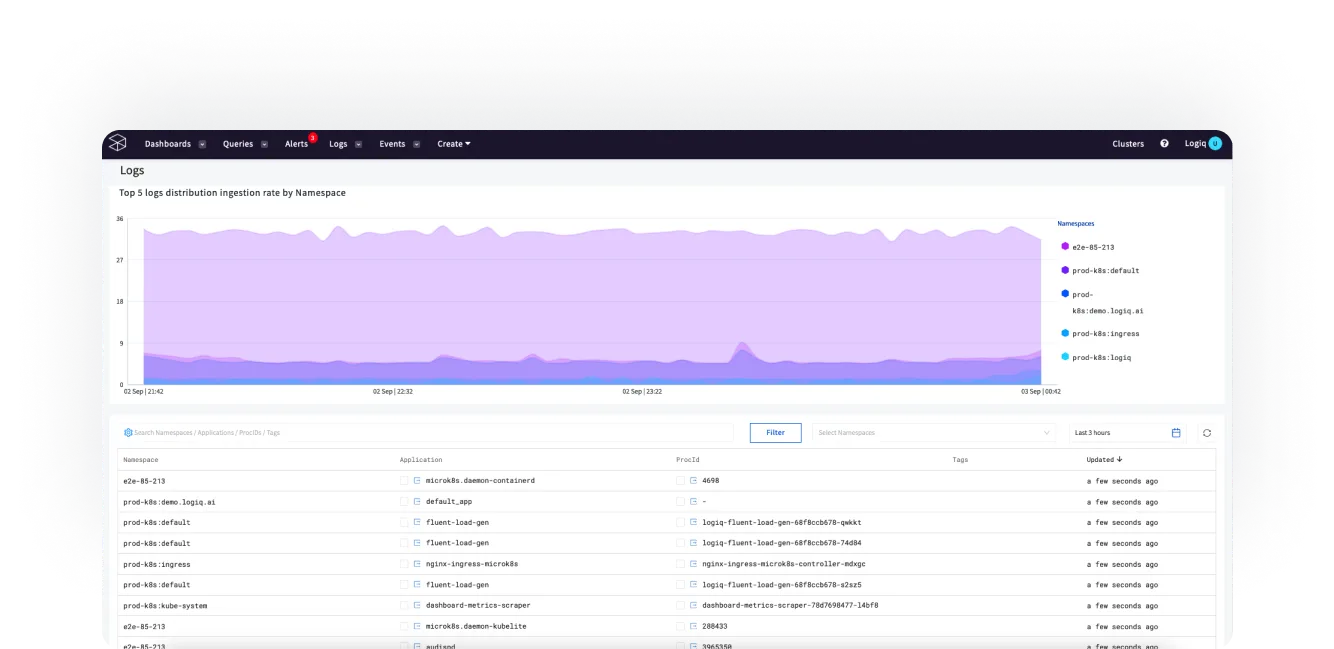
Task: Click the fluent-load-gen view icon in the qwkkt row
Action: coord(417,523)
